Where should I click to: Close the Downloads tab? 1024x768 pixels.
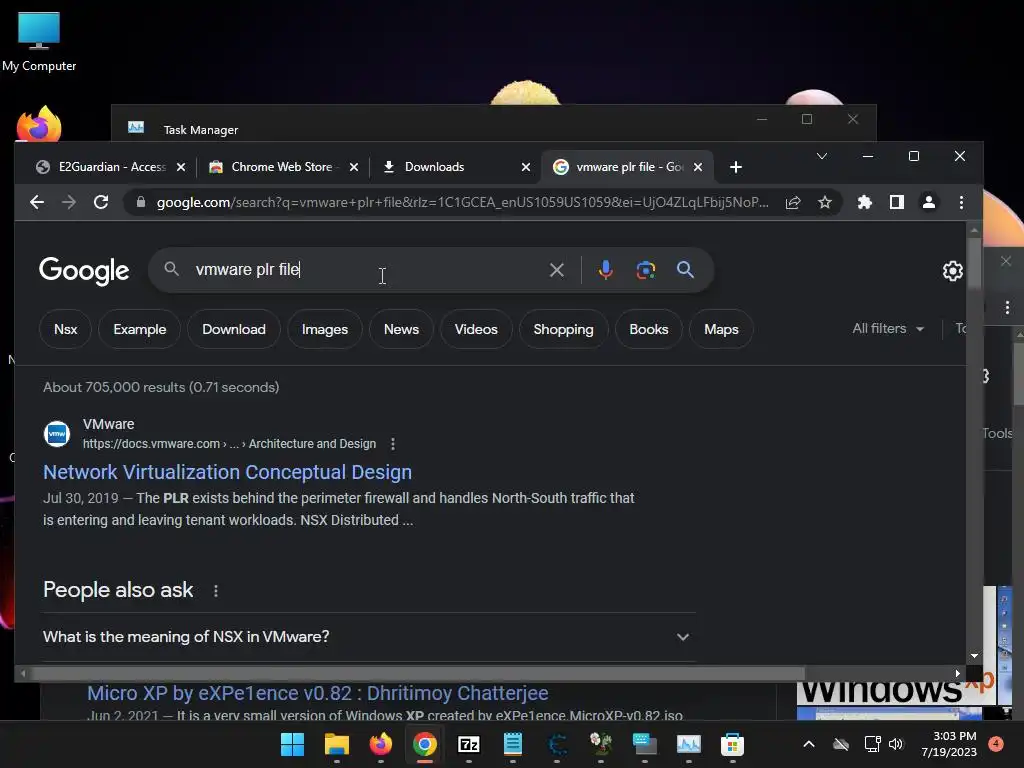pos(526,167)
